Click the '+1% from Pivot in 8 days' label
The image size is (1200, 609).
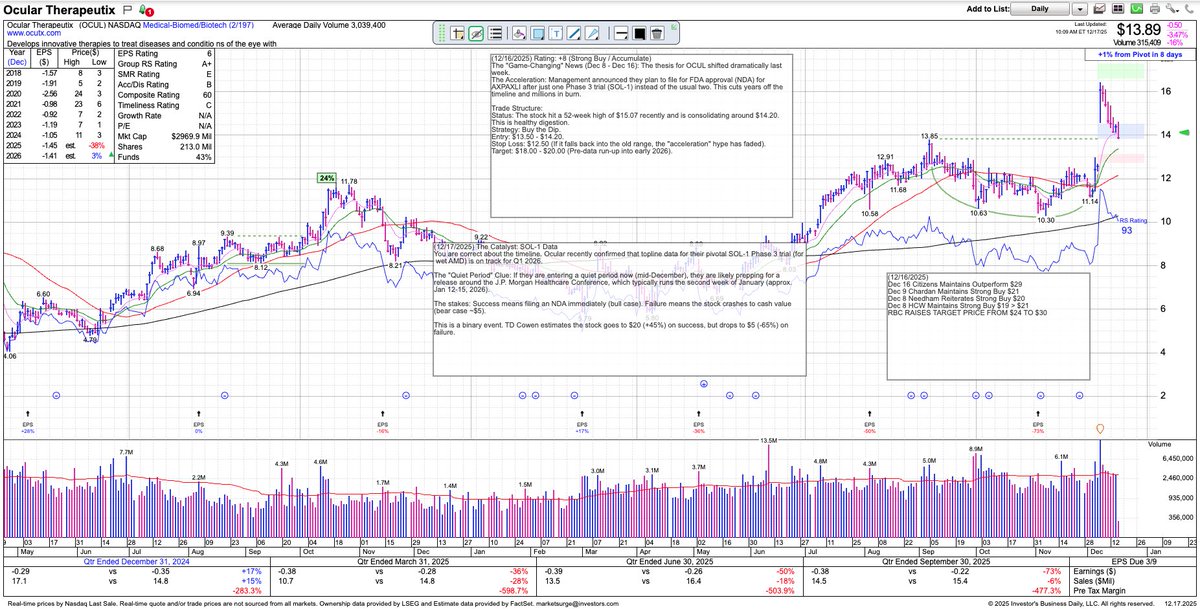tap(1140, 56)
